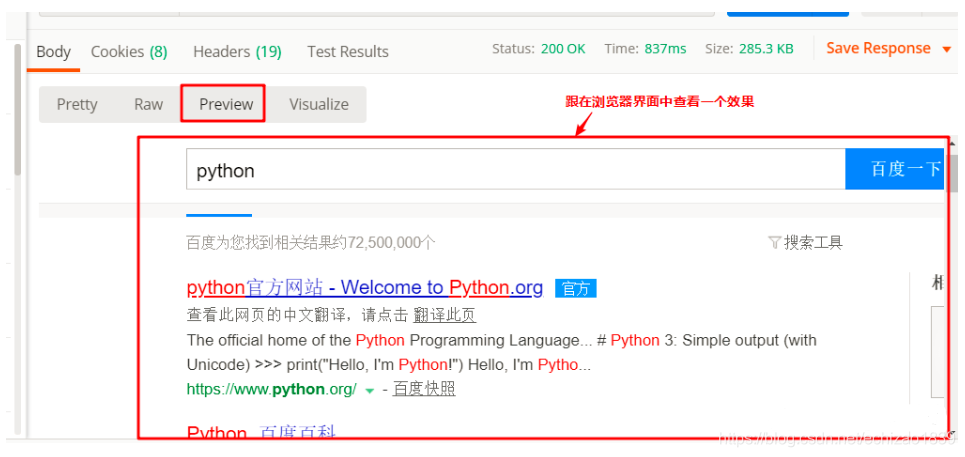The height and width of the screenshot is (457, 965).
Task: Click the Time 837ms value
Action: [x=665, y=49]
